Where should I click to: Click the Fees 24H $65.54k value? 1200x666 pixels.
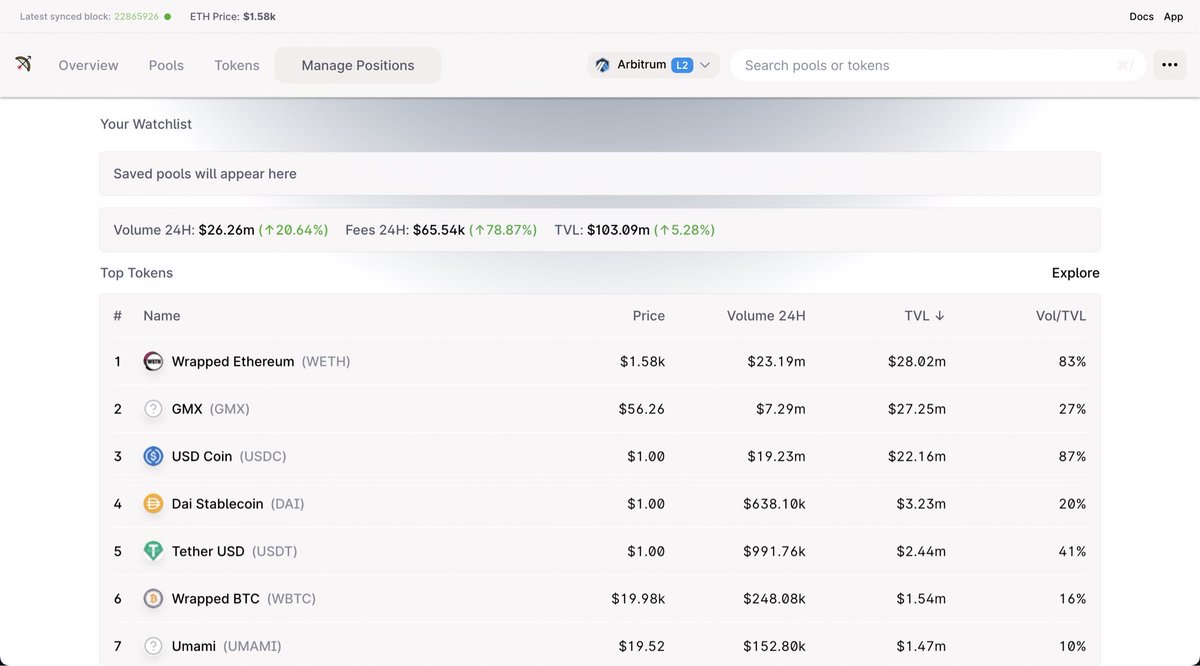[439, 230]
